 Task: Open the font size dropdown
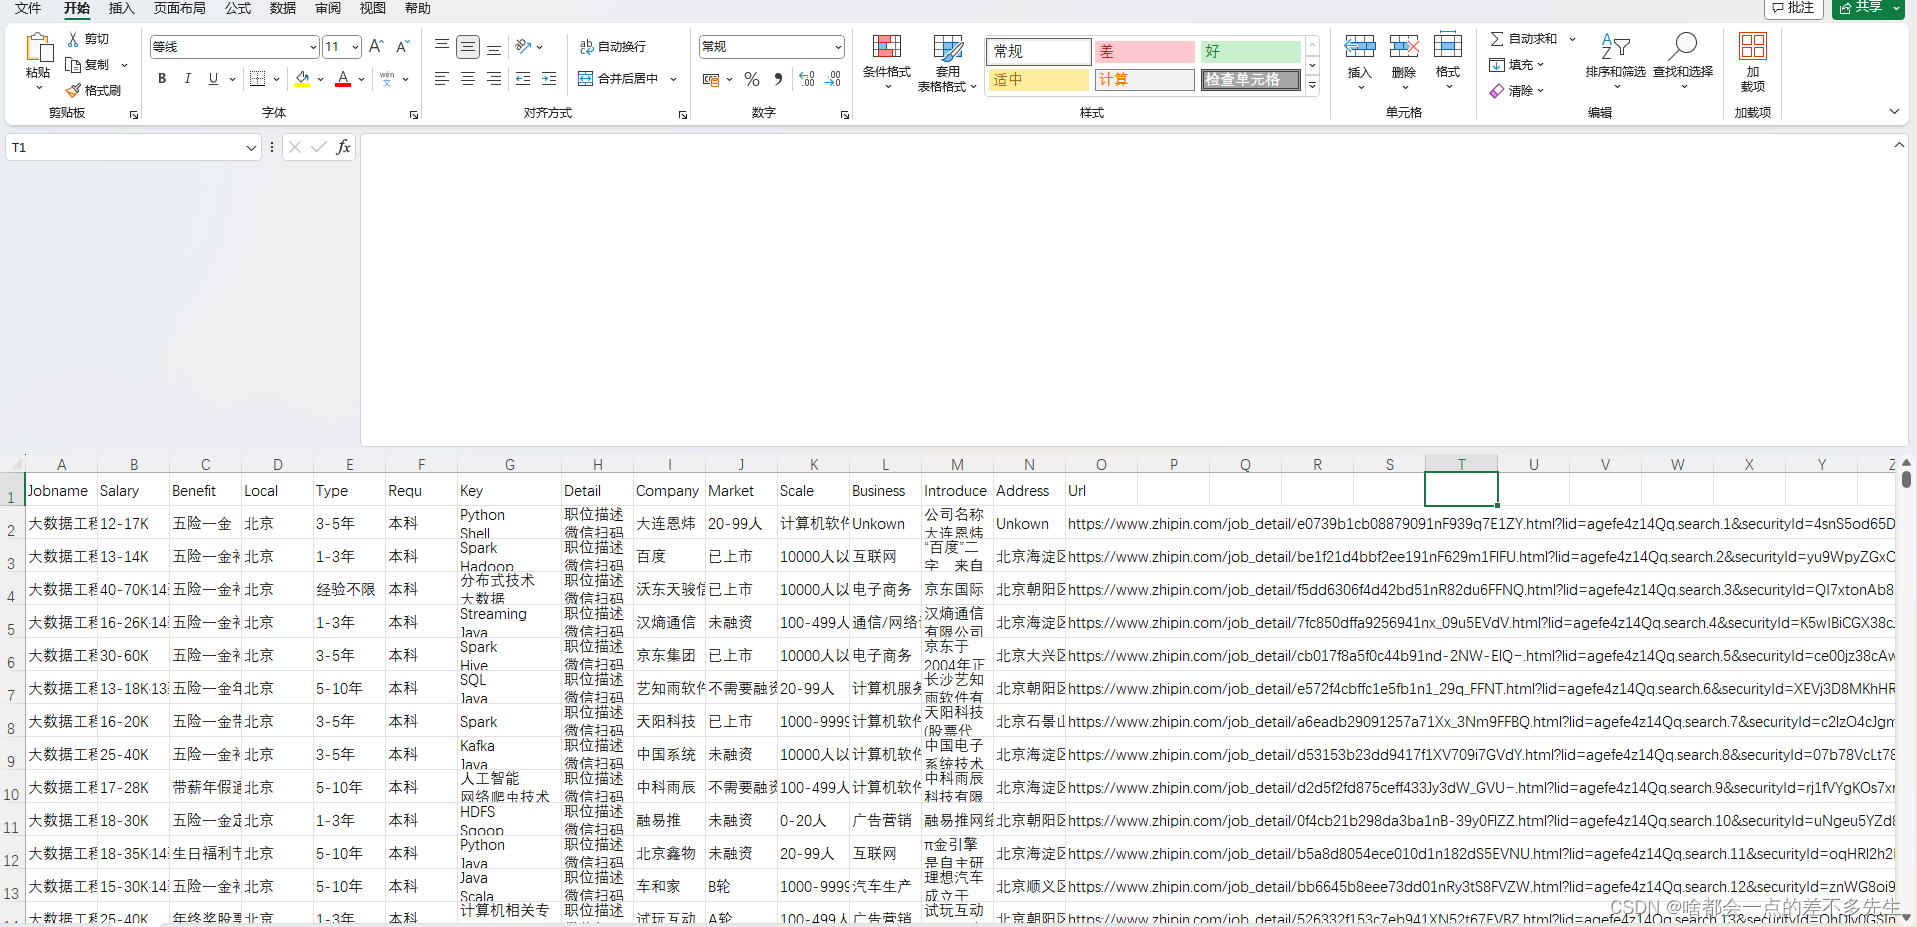point(355,47)
